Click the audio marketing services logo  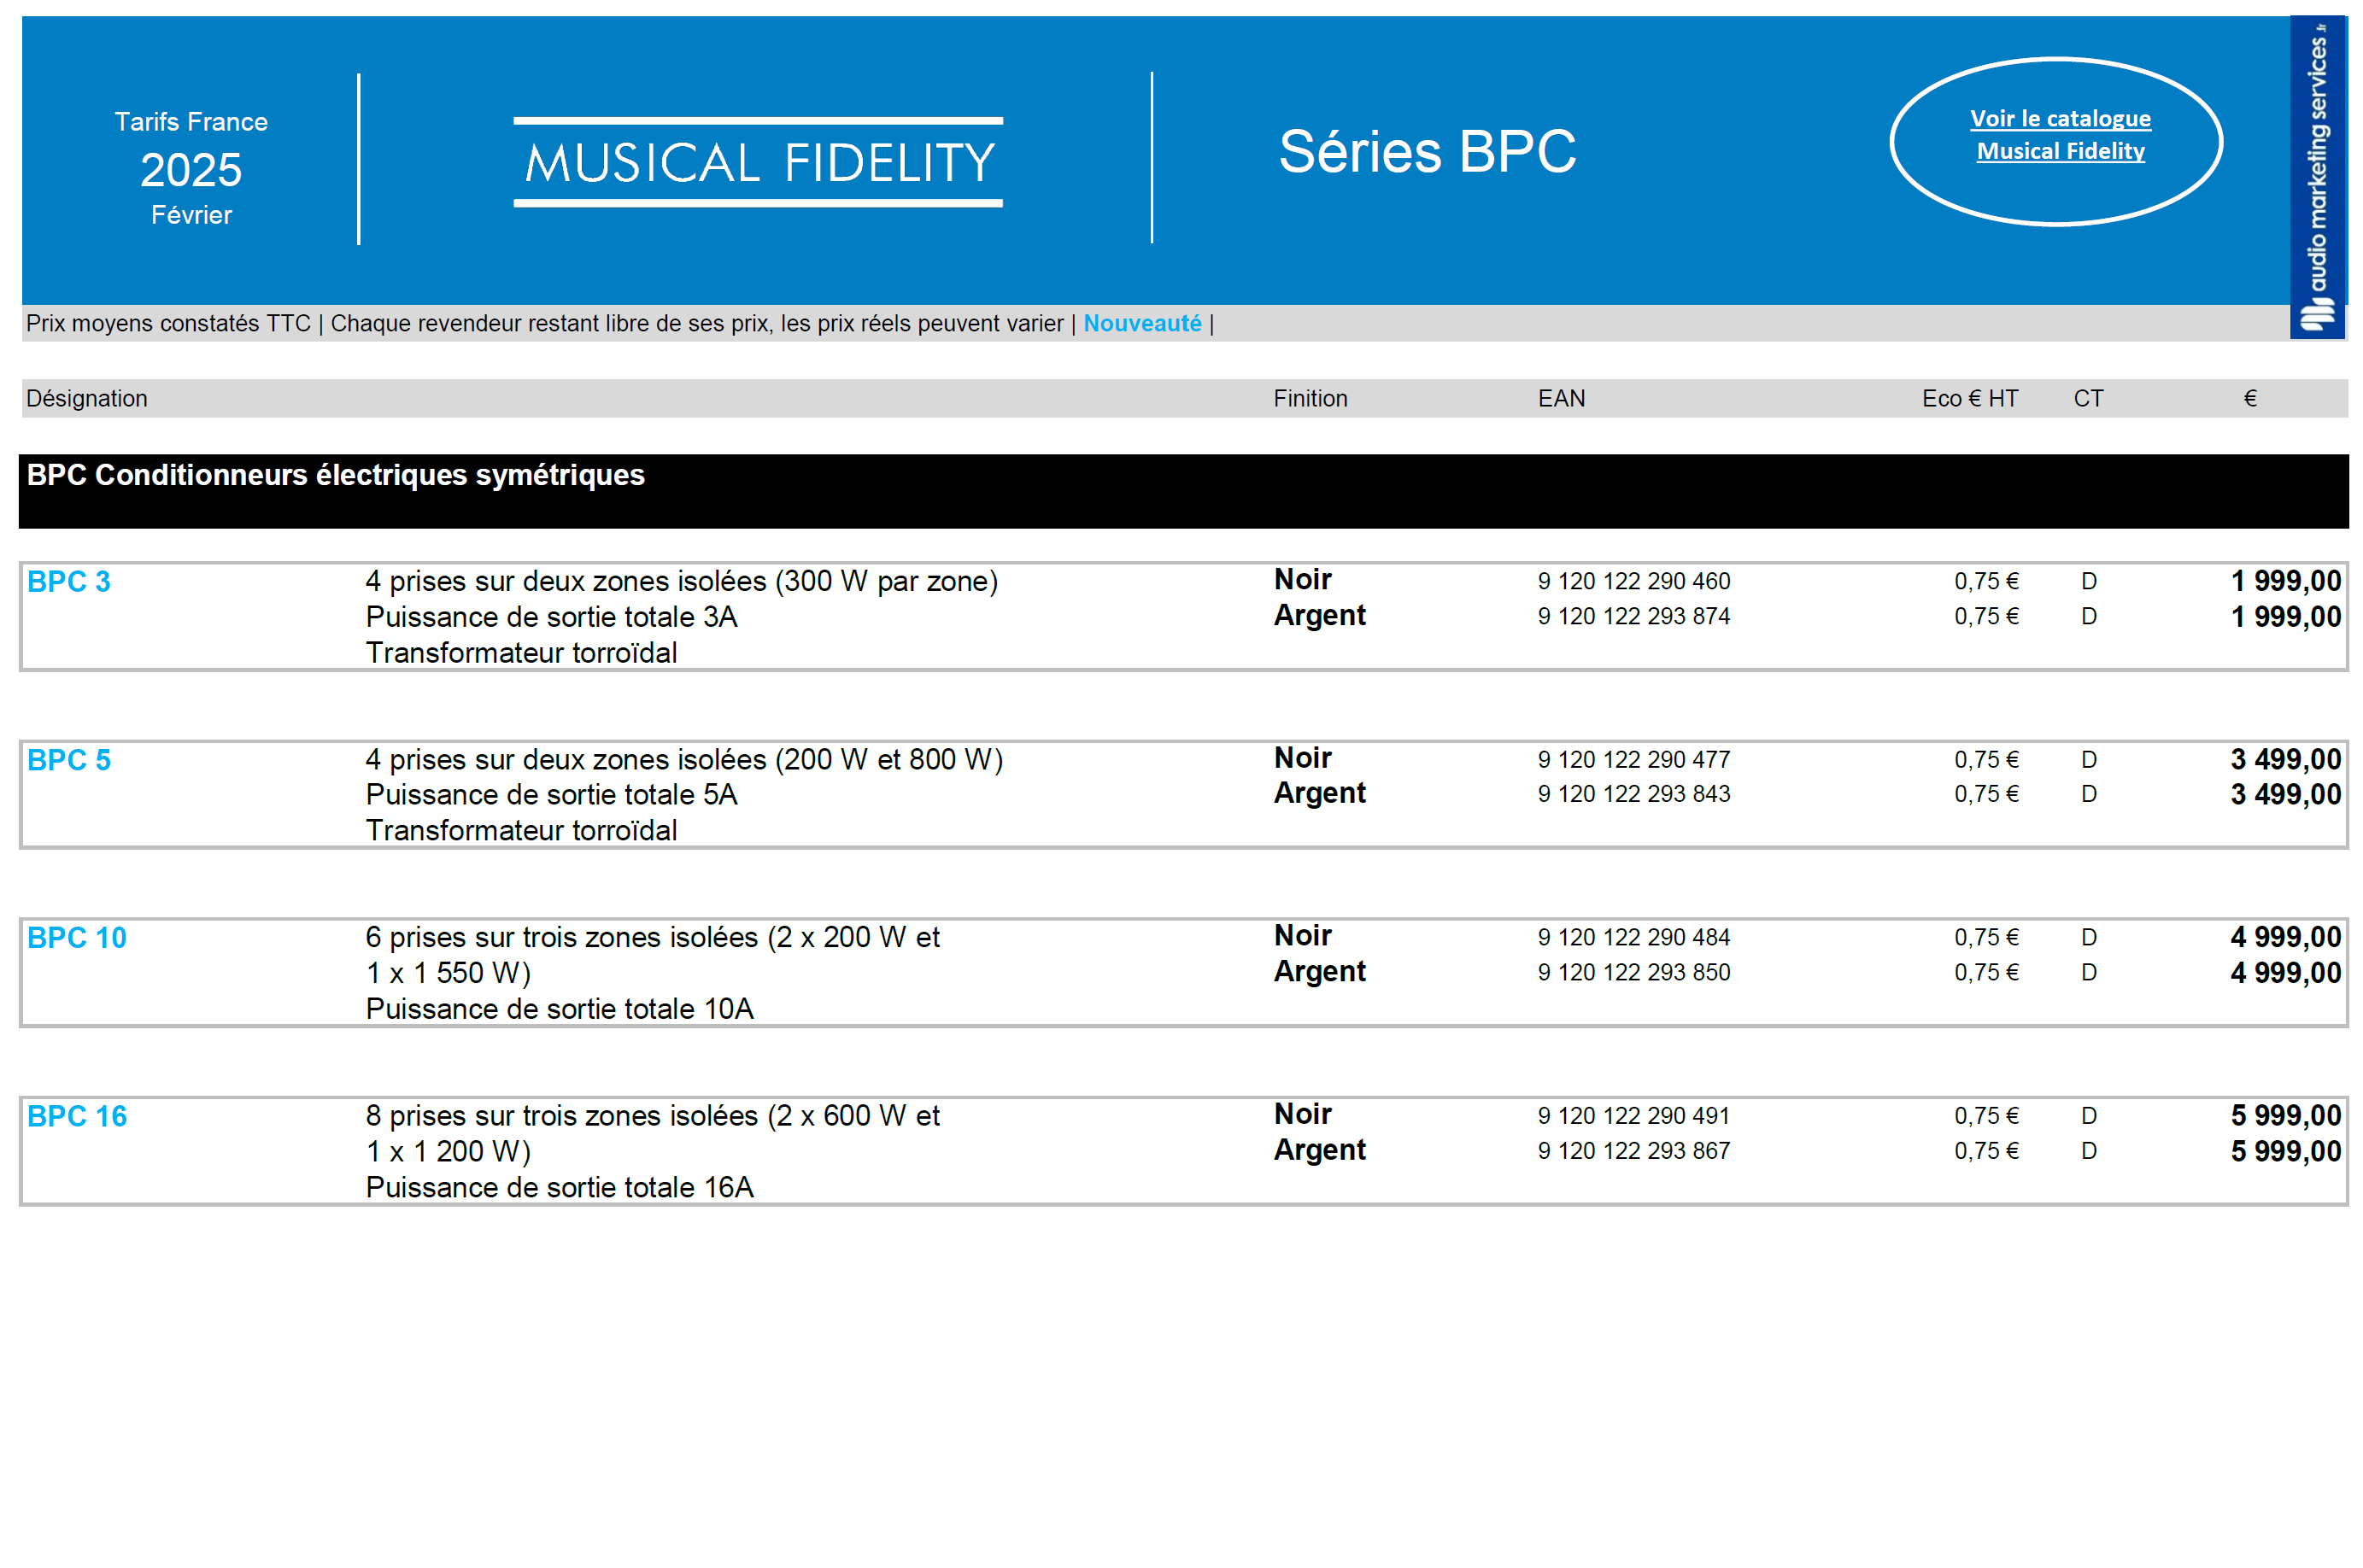(2316, 176)
